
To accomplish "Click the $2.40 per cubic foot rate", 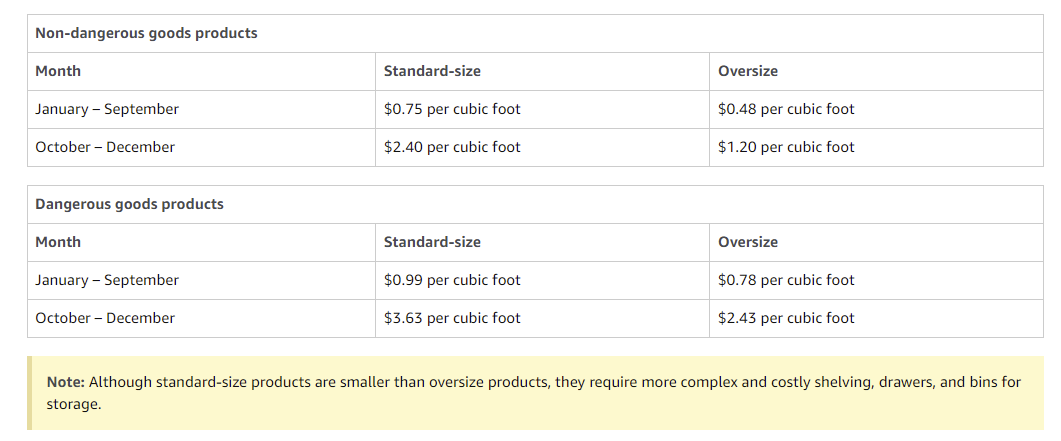I will coord(452,147).
